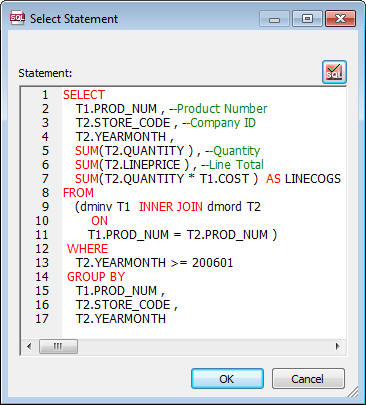
Task: Click the --Line Total comment
Action: point(233,165)
